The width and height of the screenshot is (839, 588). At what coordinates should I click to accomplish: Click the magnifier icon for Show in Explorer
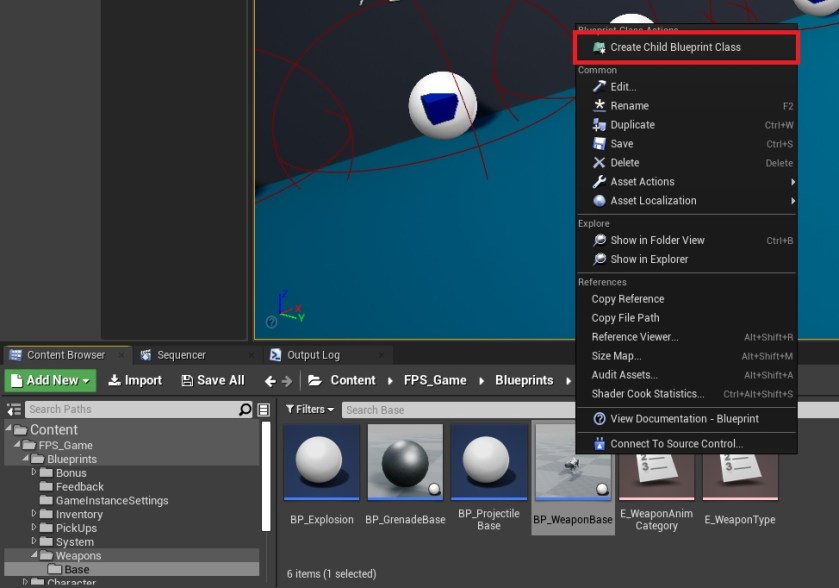[600, 259]
